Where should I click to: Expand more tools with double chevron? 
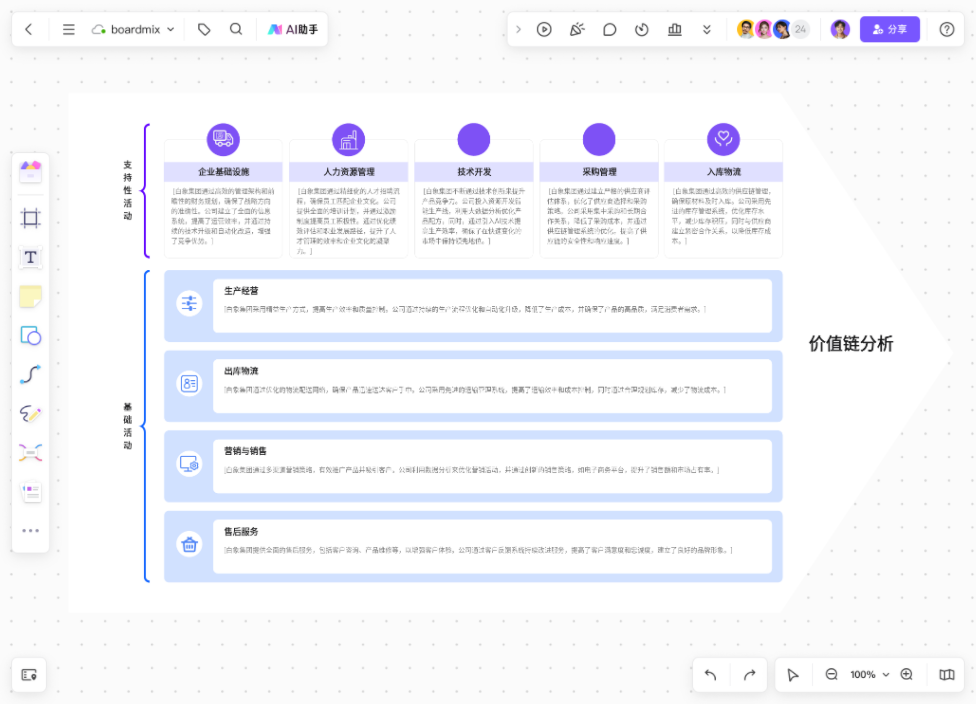(707, 30)
